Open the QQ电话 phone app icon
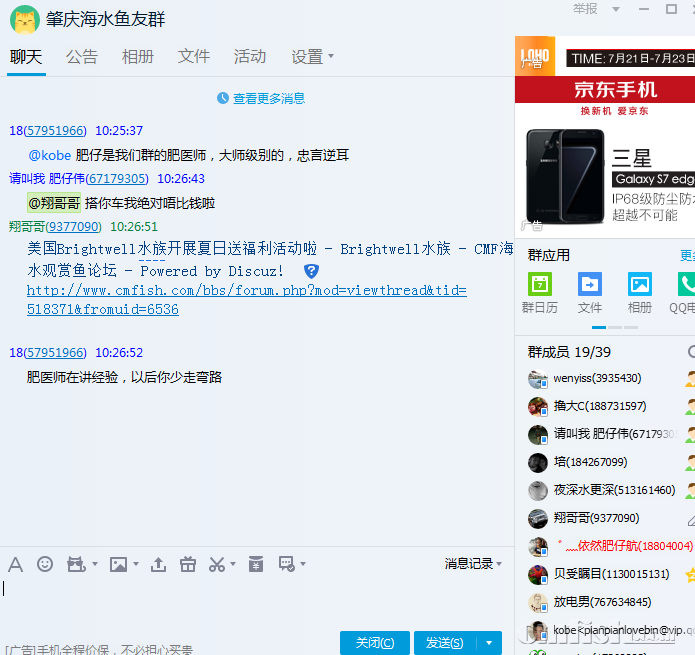The image size is (695, 655). click(687, 284)
